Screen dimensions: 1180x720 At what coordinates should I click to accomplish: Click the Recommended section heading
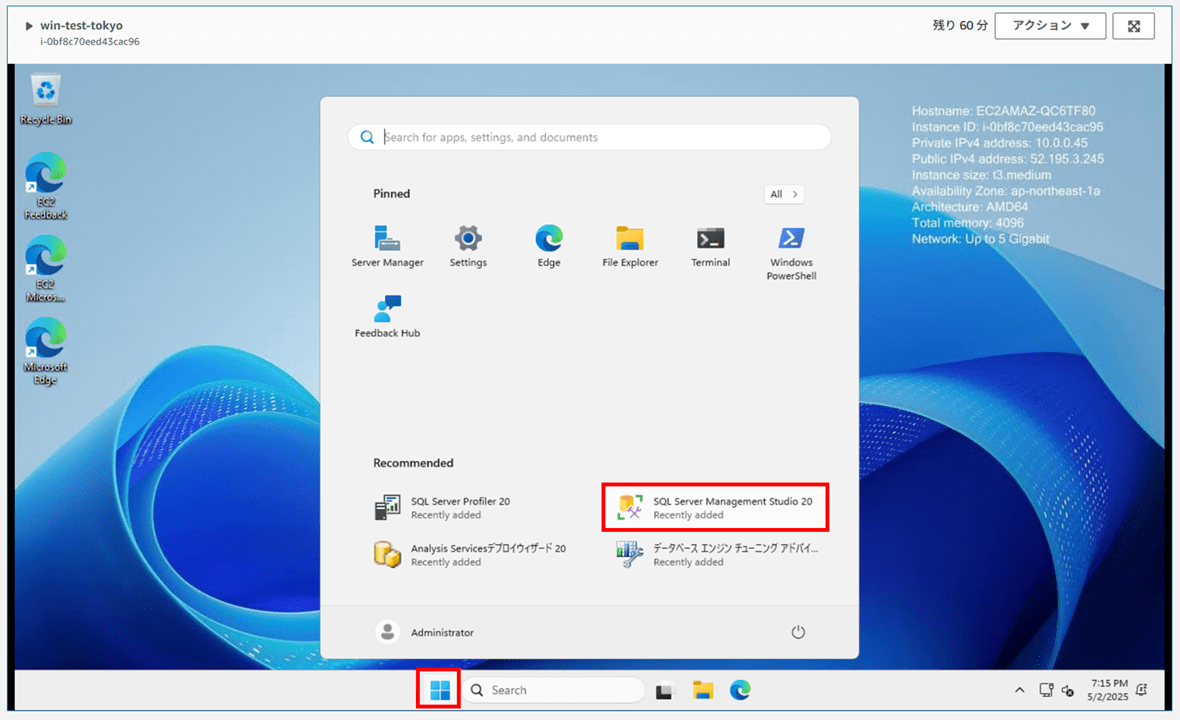(413, 463)
